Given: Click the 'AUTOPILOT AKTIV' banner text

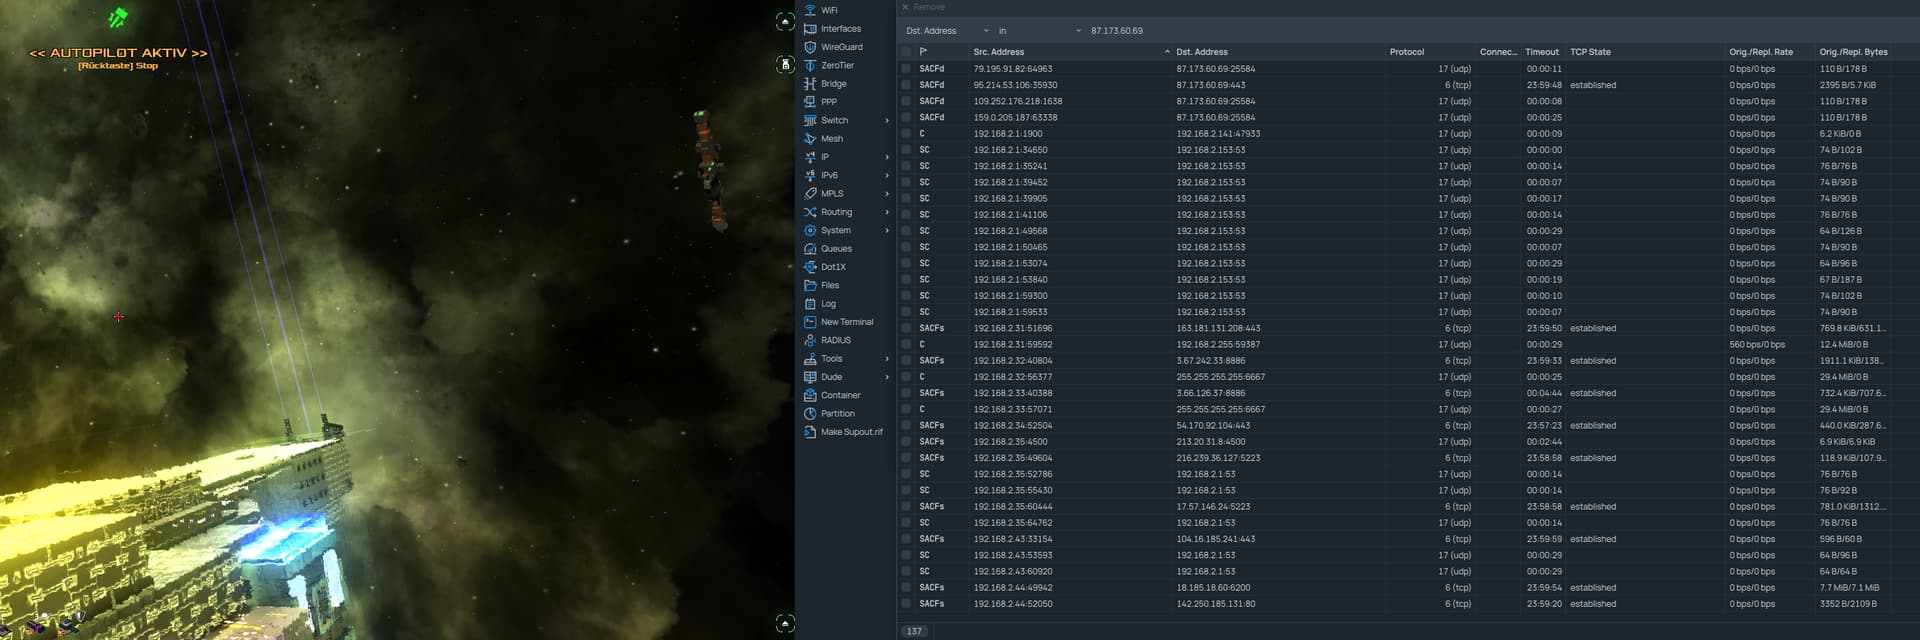Looking at the screenshot, I should click(118, 53).
